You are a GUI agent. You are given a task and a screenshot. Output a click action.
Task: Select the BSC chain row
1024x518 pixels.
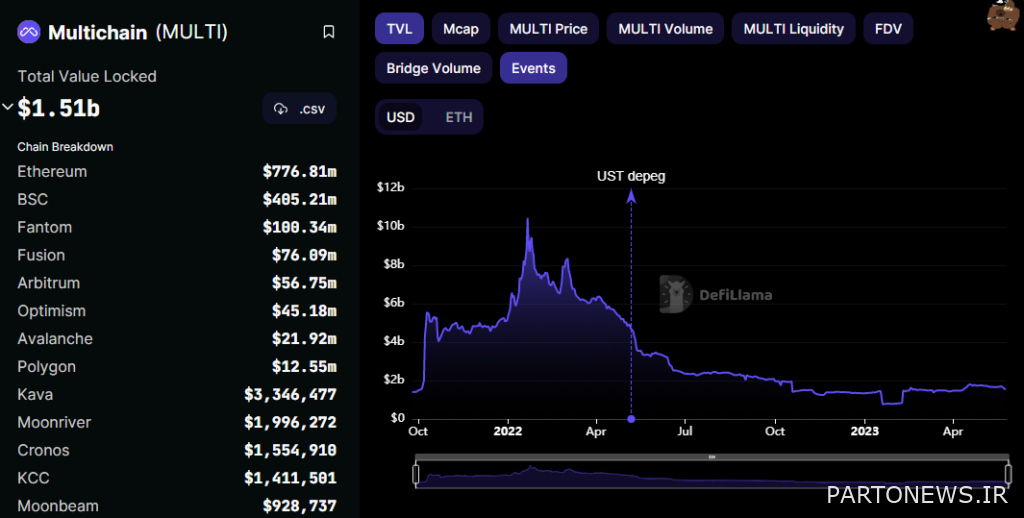(x=177, y=199)
